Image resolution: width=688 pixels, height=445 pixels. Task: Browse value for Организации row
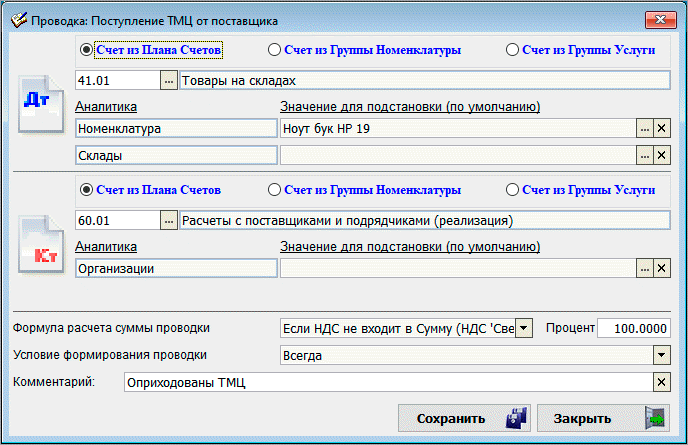645,268
